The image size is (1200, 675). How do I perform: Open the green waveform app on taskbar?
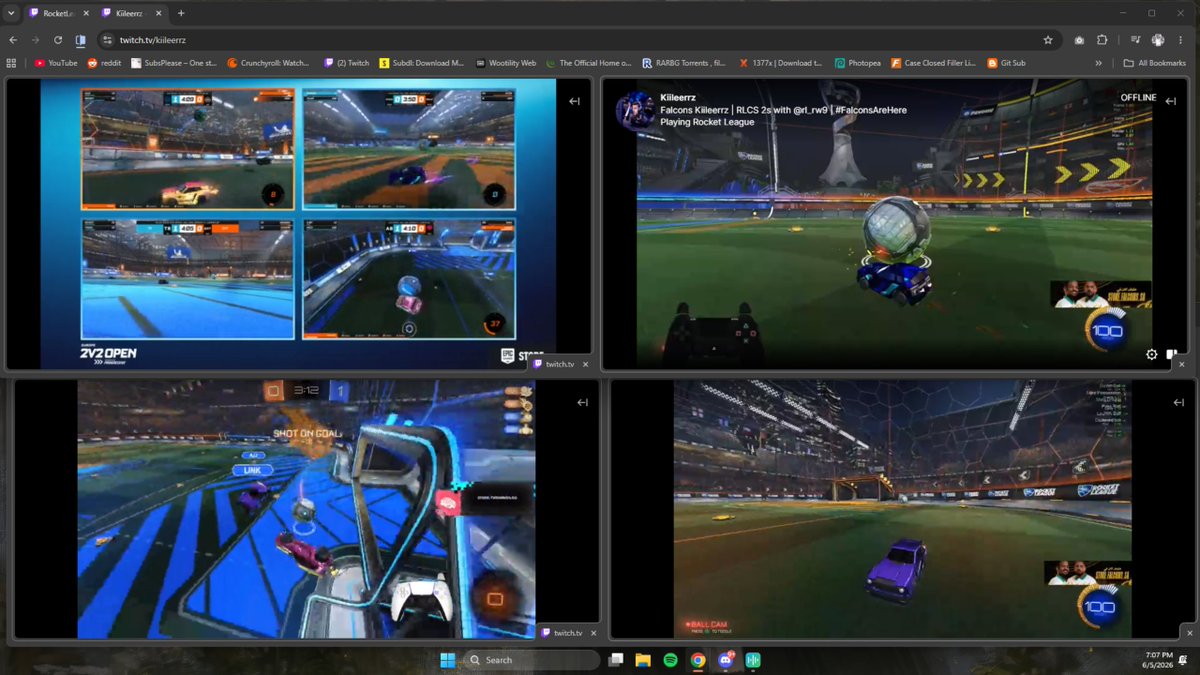(753, 660)
